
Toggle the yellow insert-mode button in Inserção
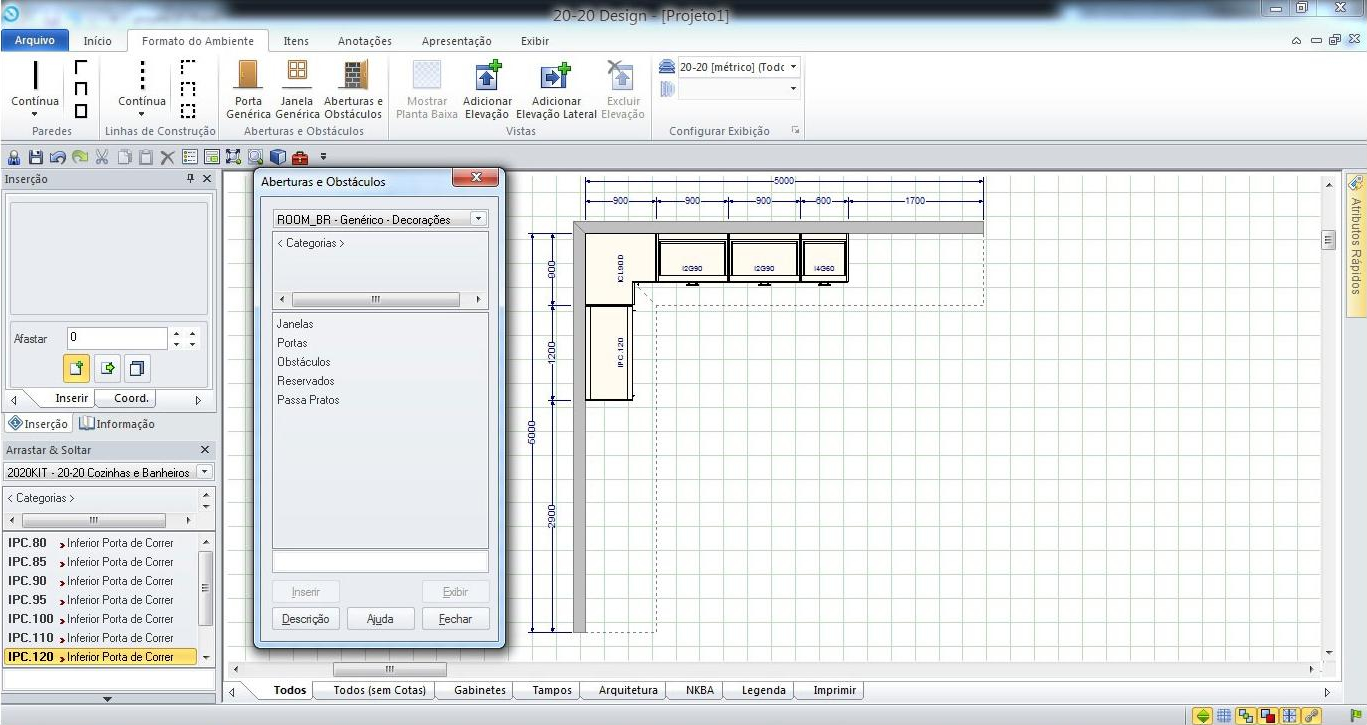(x=77, y=368)
